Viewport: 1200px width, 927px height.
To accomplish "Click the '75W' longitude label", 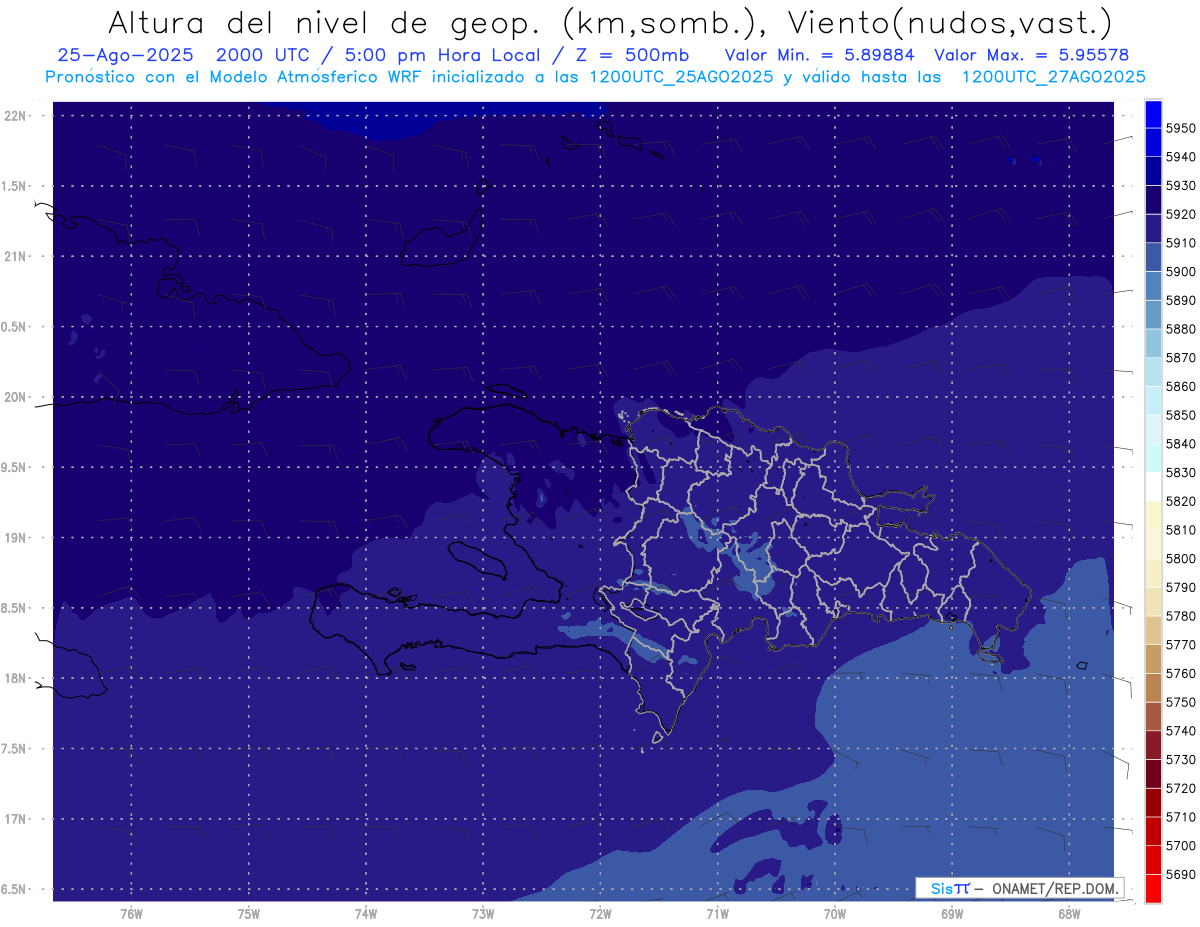I will 249,914.
